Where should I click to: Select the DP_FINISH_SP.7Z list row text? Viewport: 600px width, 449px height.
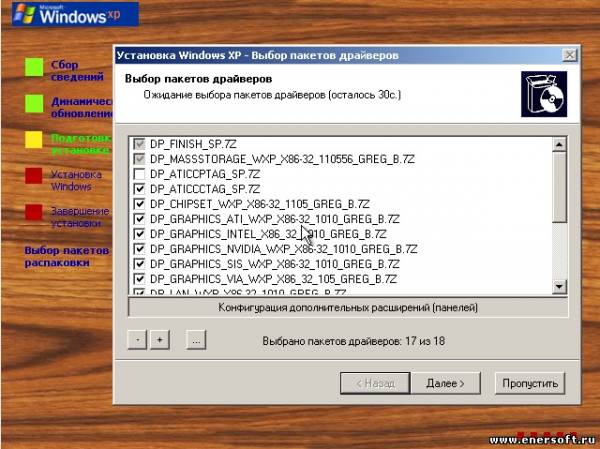click(193, 144)
